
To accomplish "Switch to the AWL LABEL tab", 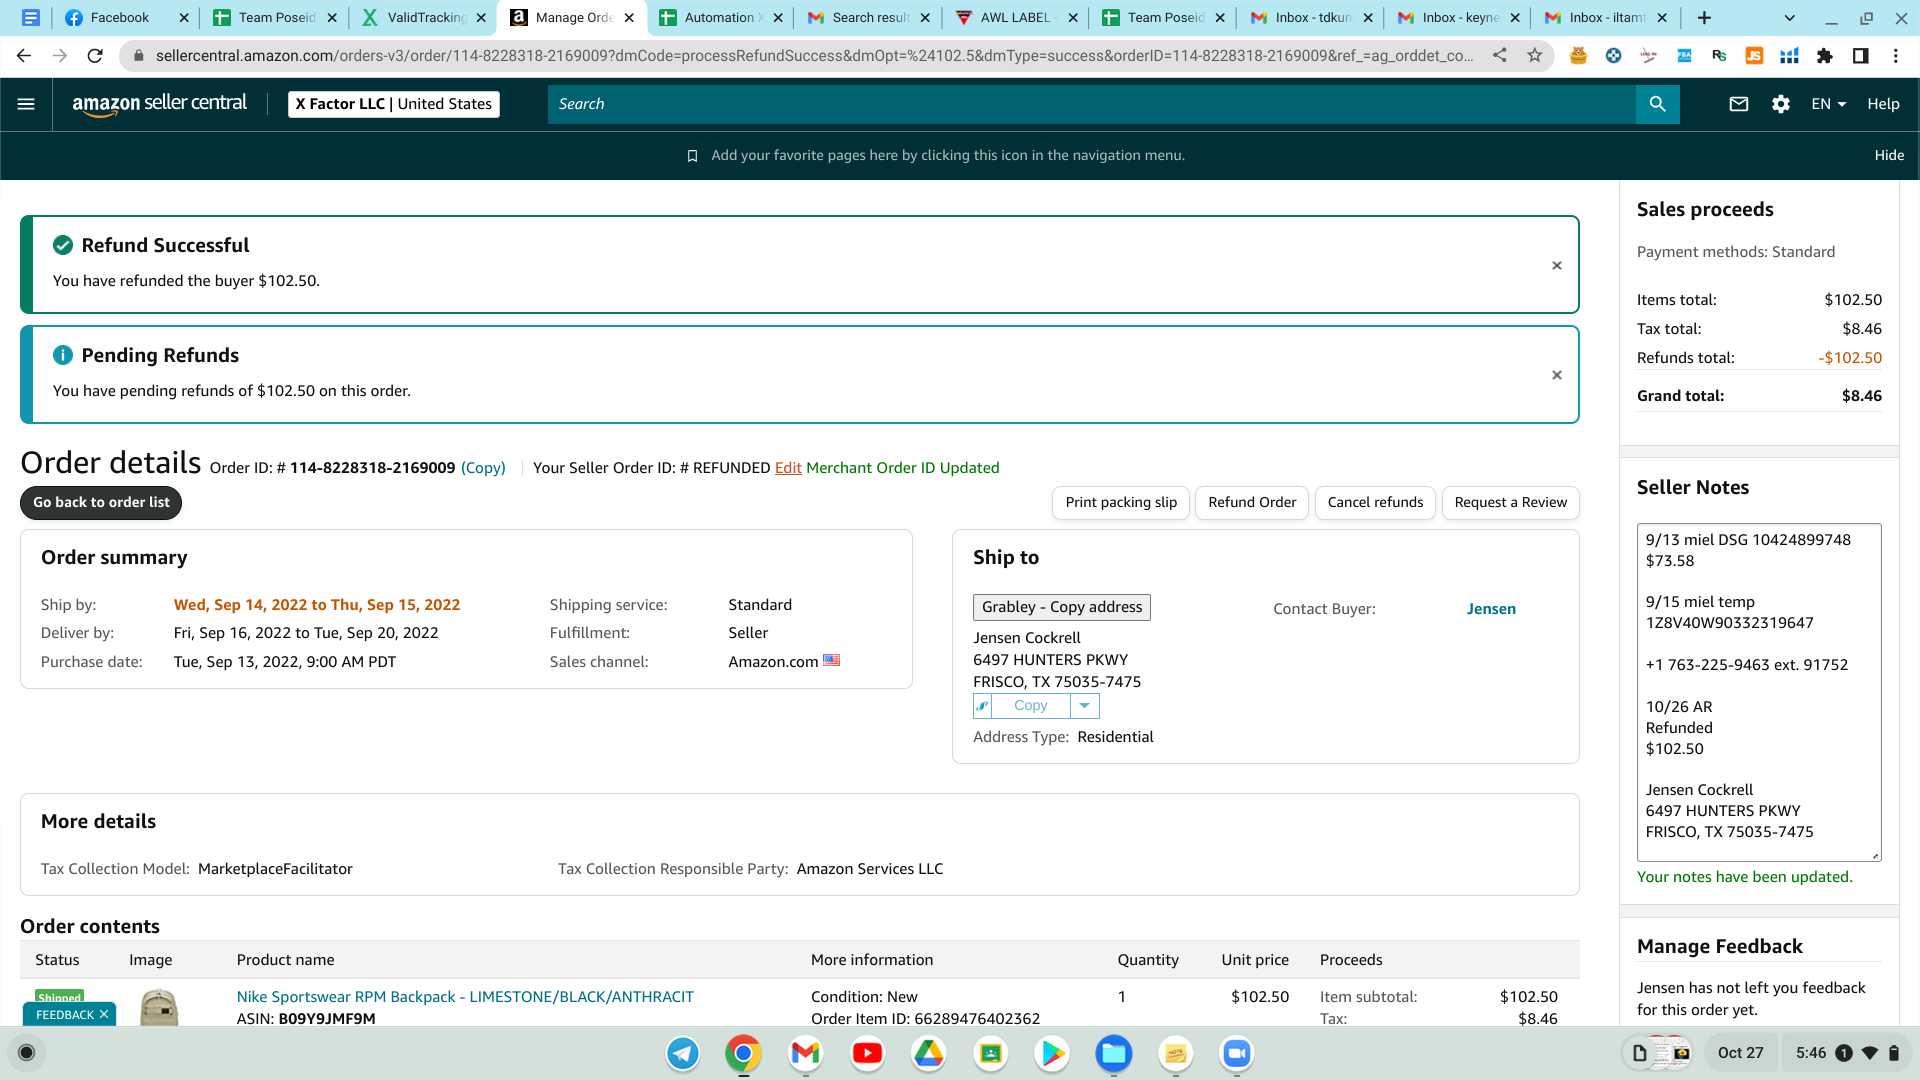I will 1018,18.
